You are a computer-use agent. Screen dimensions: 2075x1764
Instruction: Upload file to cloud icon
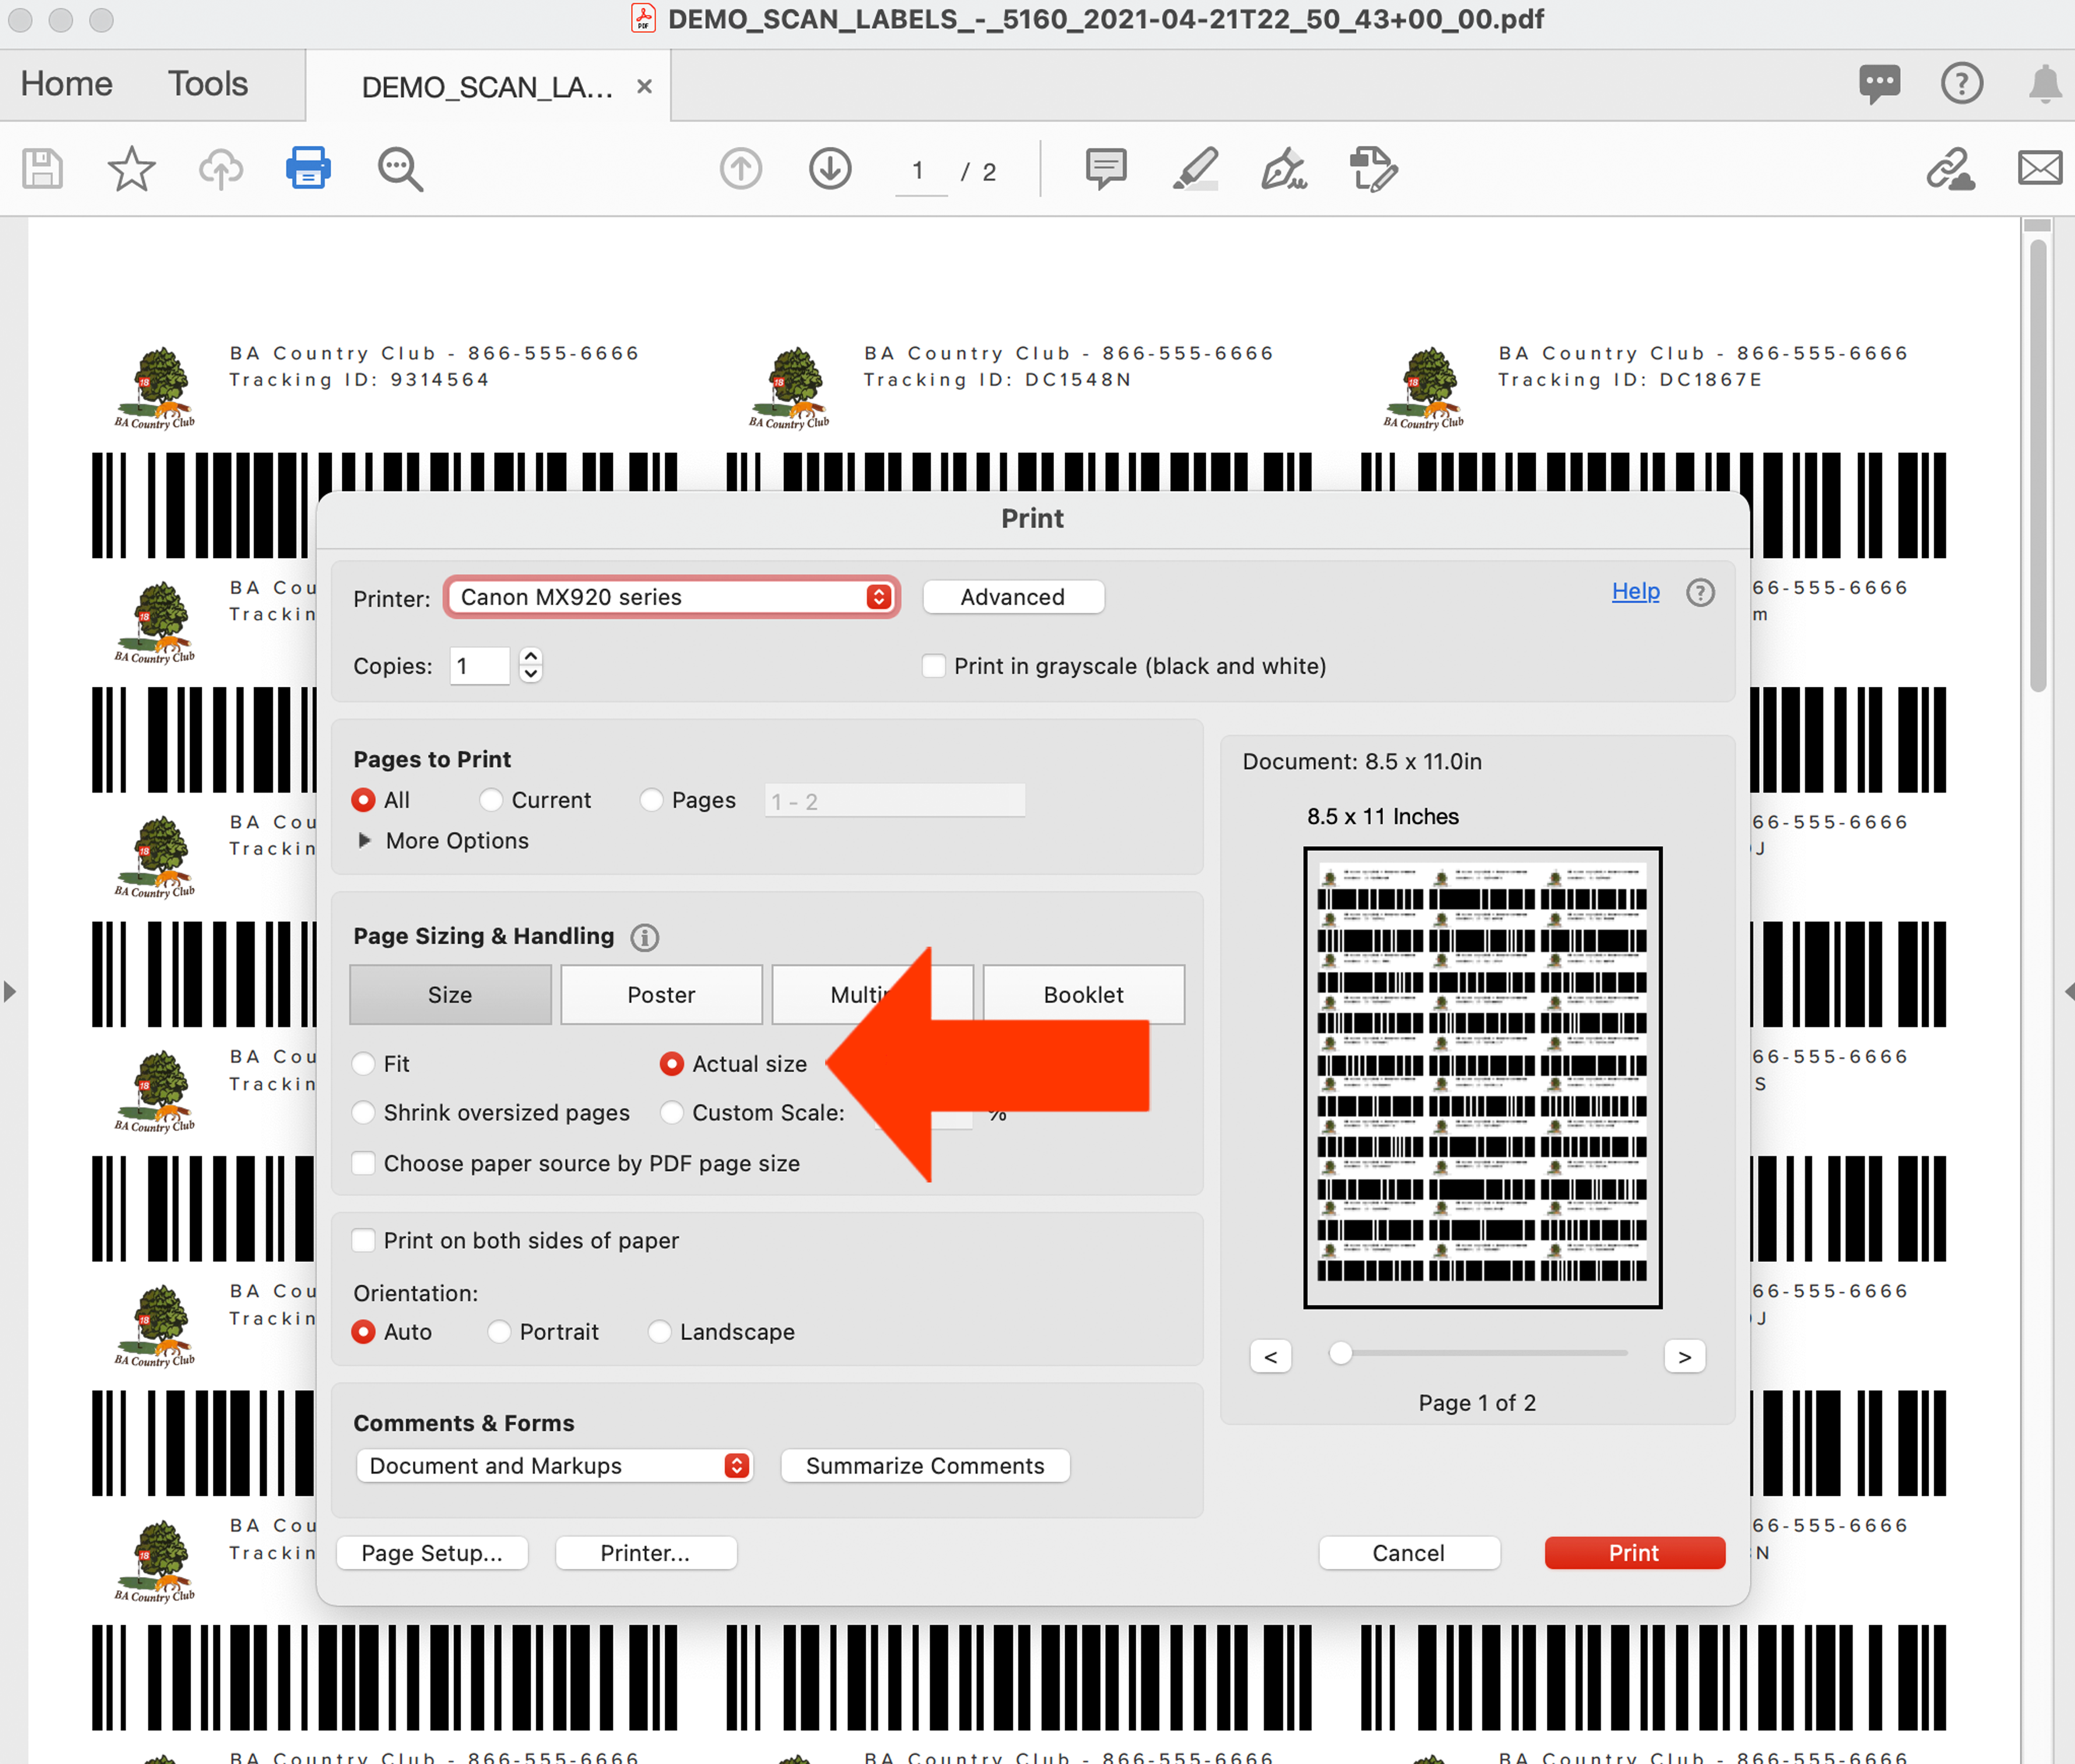(x=220, y=169)
